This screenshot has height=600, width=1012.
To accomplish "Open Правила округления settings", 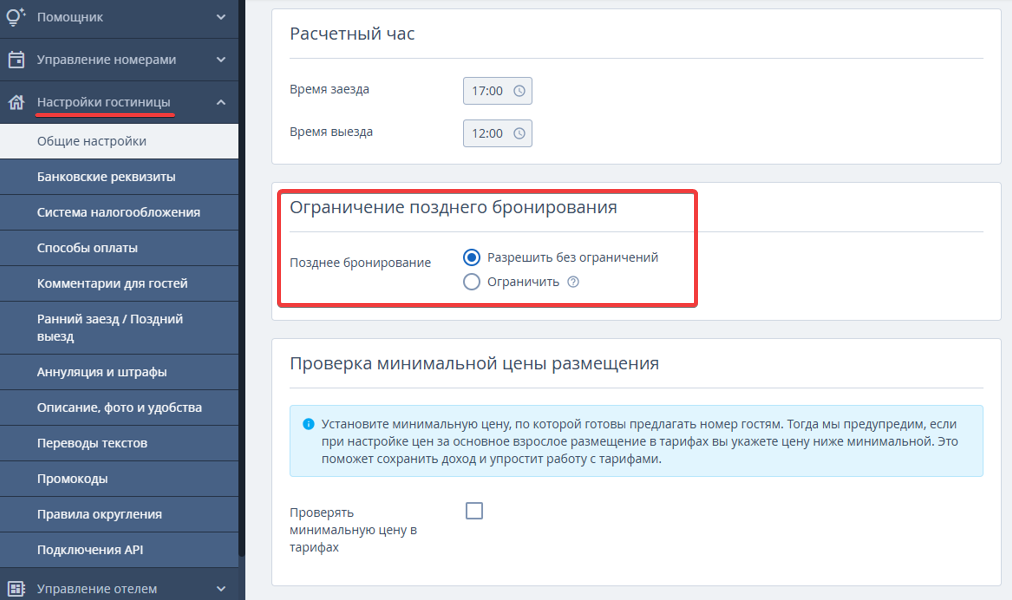I will 119,514.
